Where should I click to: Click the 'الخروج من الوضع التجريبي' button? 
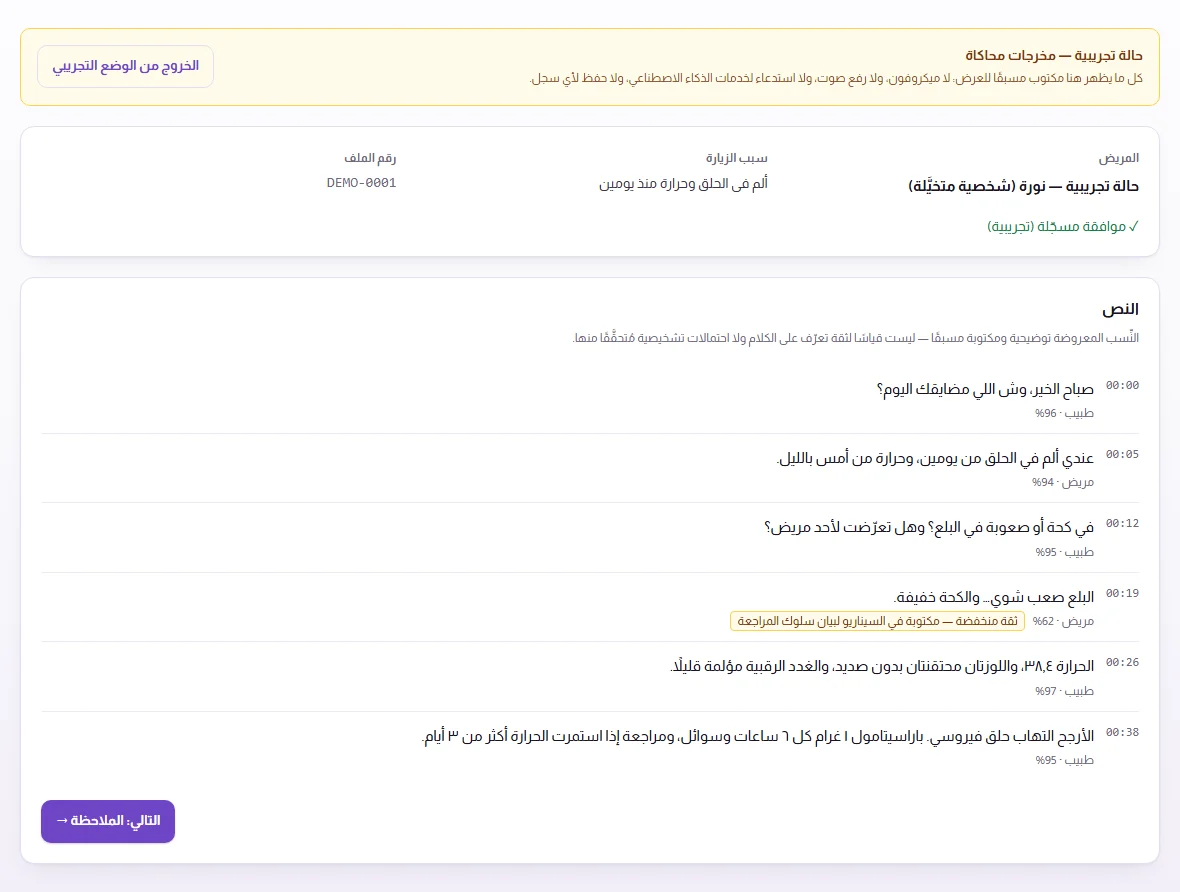click(126, 66)
